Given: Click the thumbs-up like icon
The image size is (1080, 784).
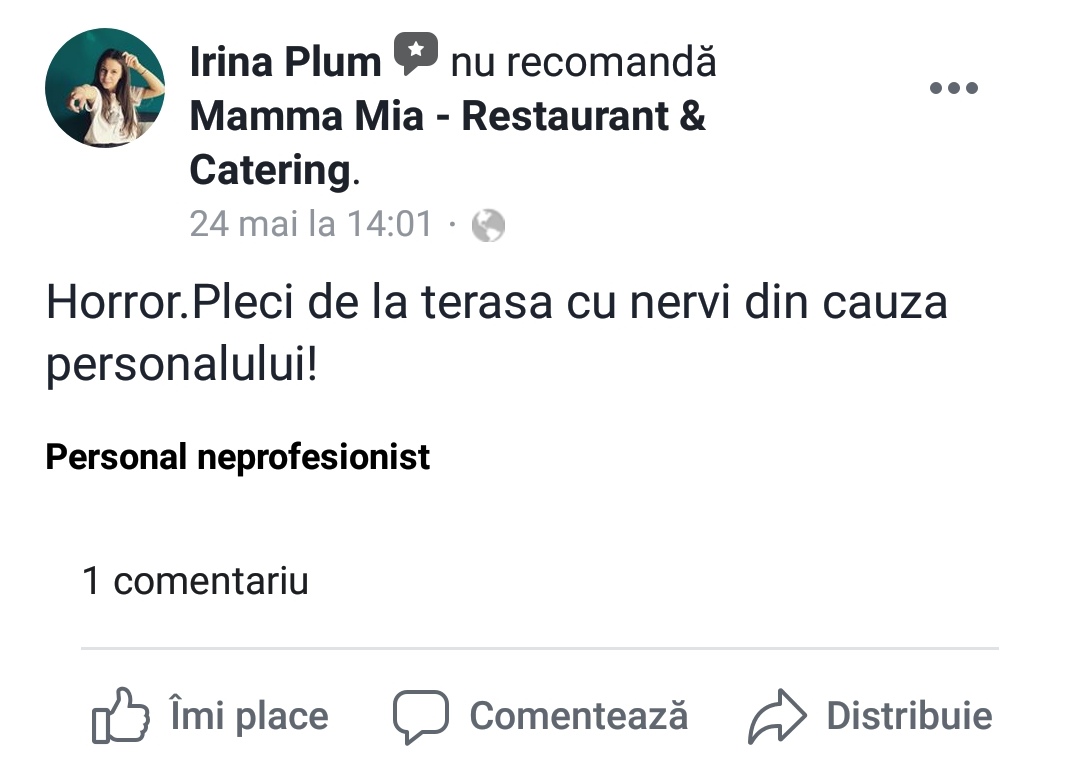Looking at the screenshot, I should (x=121, y=716).
